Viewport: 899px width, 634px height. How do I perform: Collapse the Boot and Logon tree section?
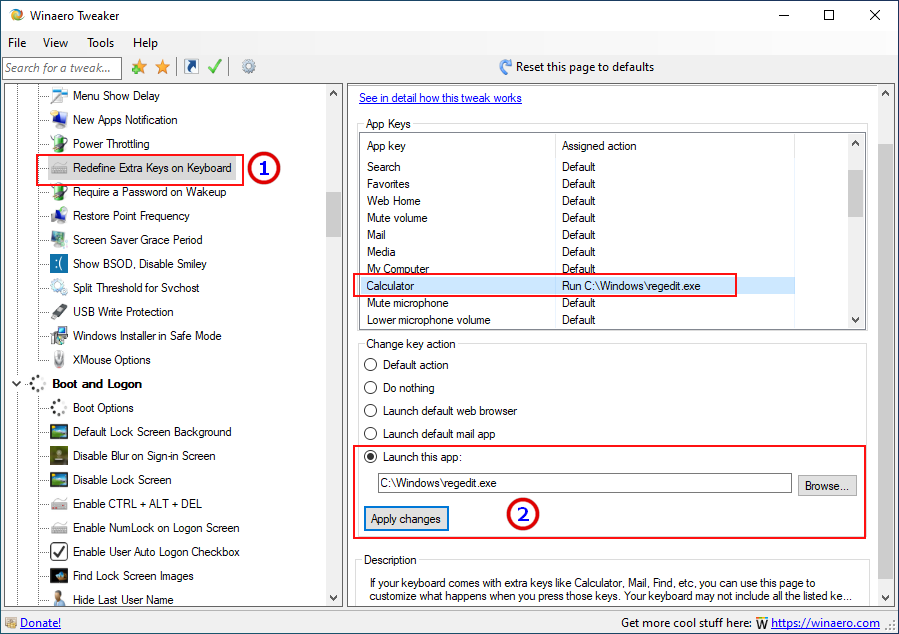coord(17,384)
